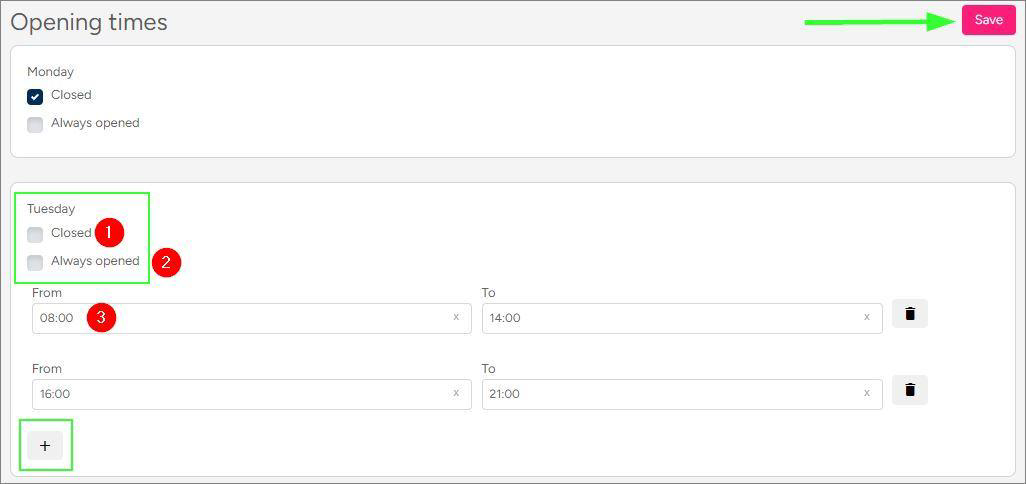Clear the 21:00 To time

[866, 393]
